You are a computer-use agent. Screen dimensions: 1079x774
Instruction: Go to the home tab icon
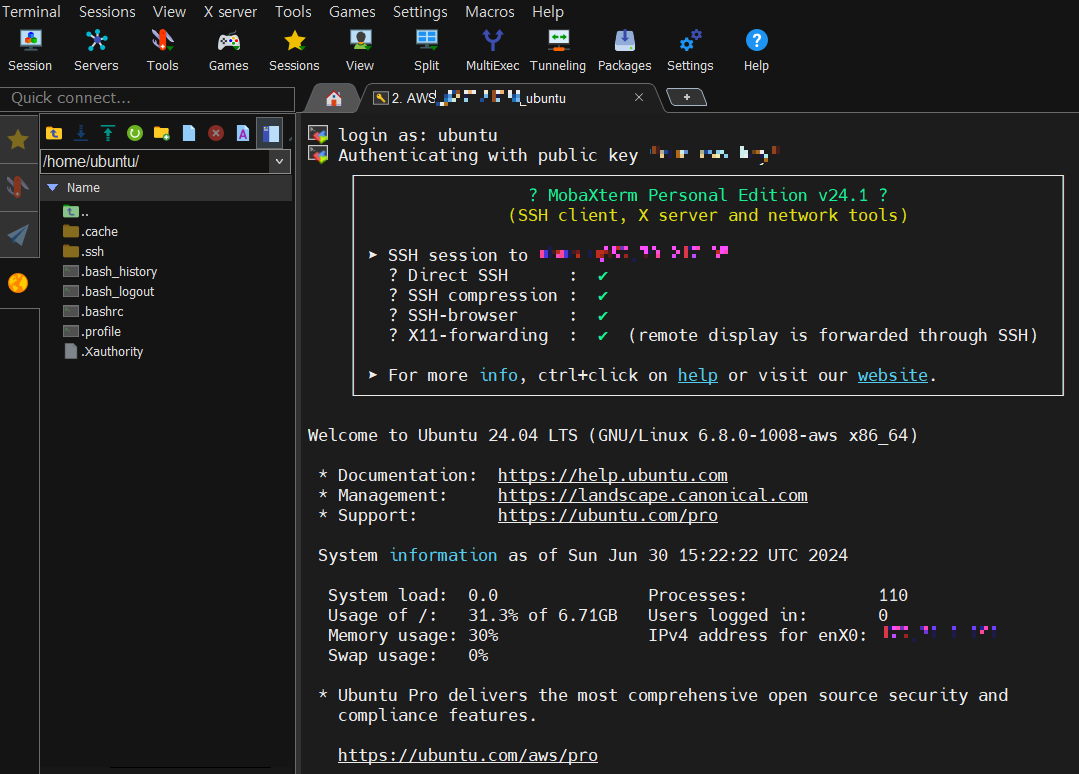coord(334,98)
